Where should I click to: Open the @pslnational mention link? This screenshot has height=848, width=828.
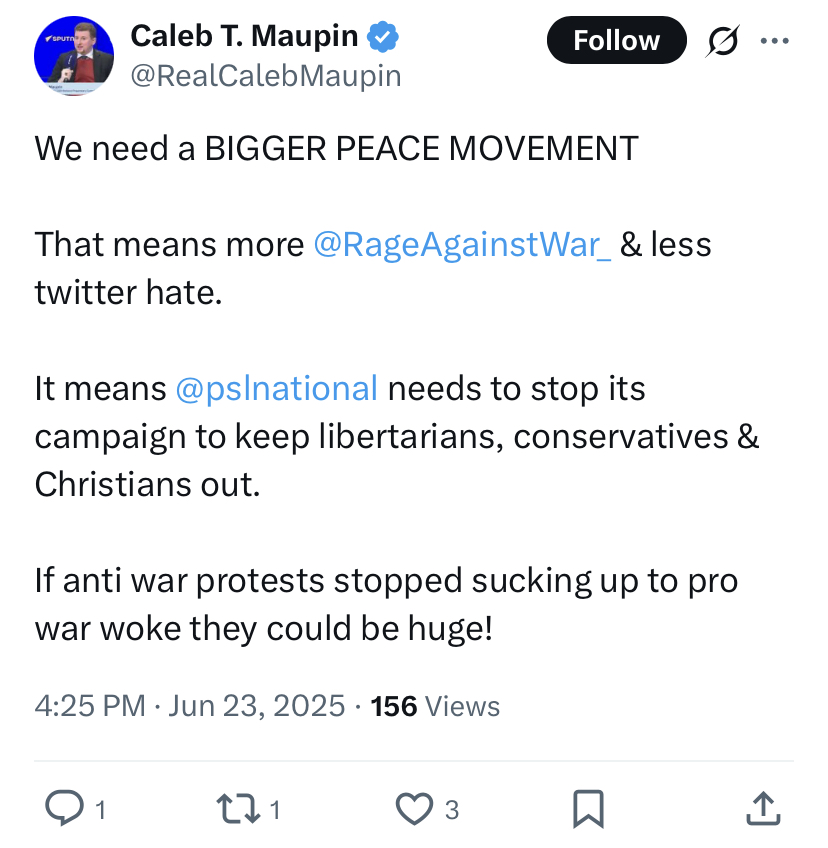coord(276,389)
